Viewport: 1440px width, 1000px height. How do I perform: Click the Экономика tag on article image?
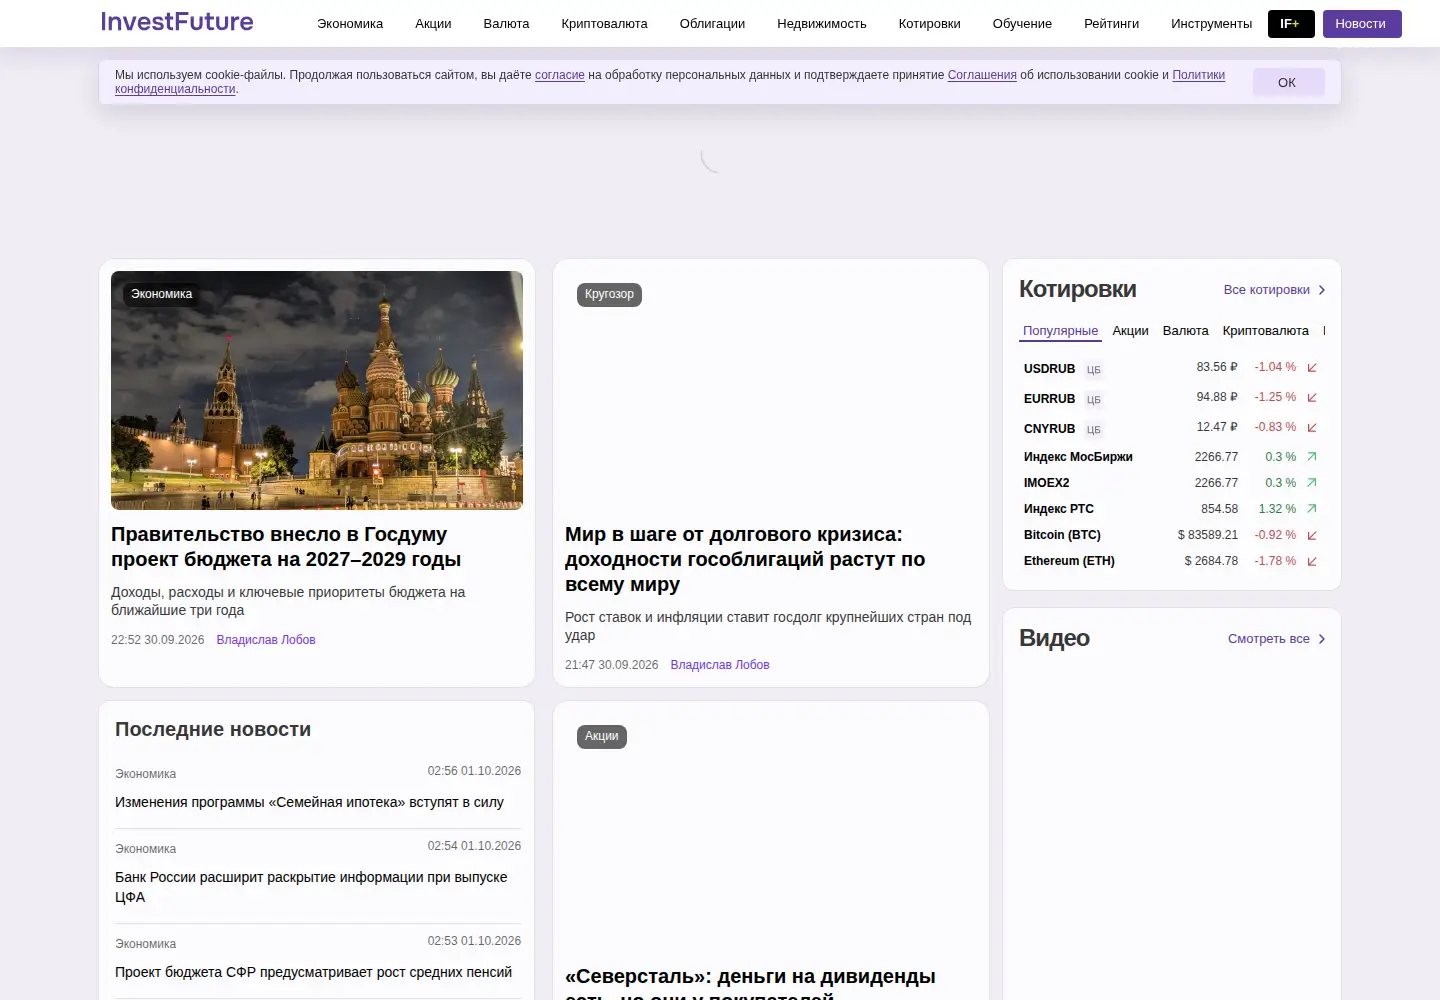pyautogui.click(x=161, y=294)
